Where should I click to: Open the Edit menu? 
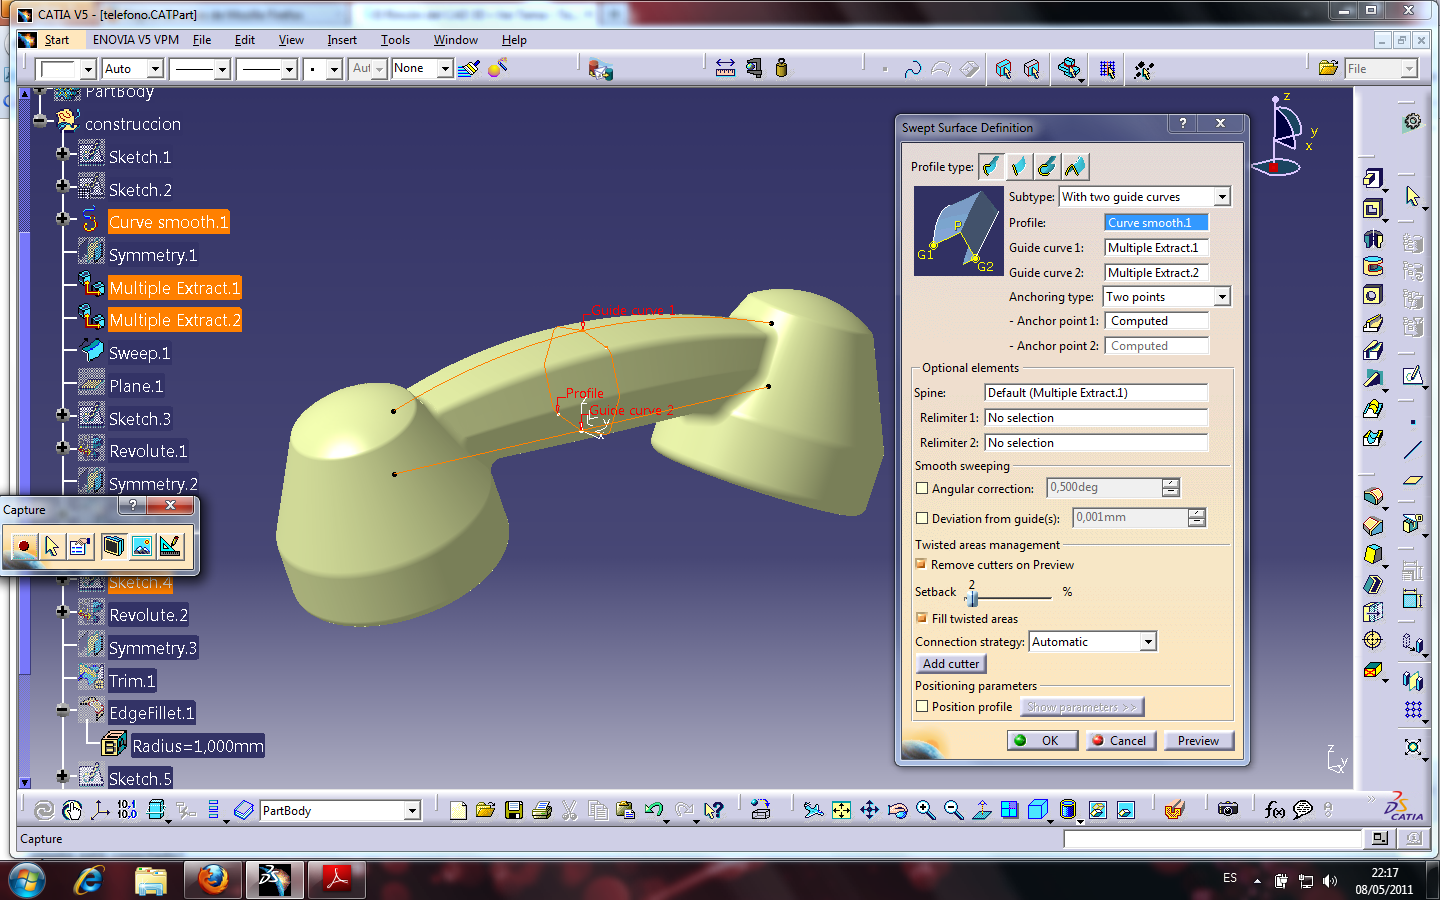click(x=245, y=40)
